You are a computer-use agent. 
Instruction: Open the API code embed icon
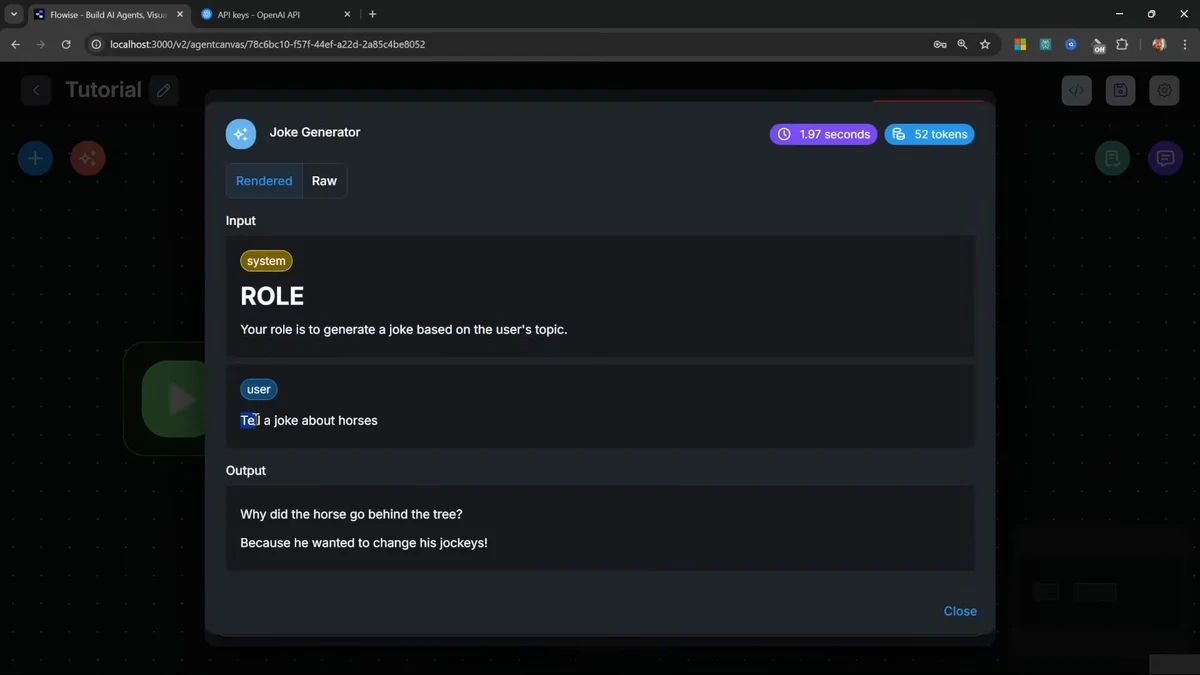pyautogui.click(x=1076, y=90)
